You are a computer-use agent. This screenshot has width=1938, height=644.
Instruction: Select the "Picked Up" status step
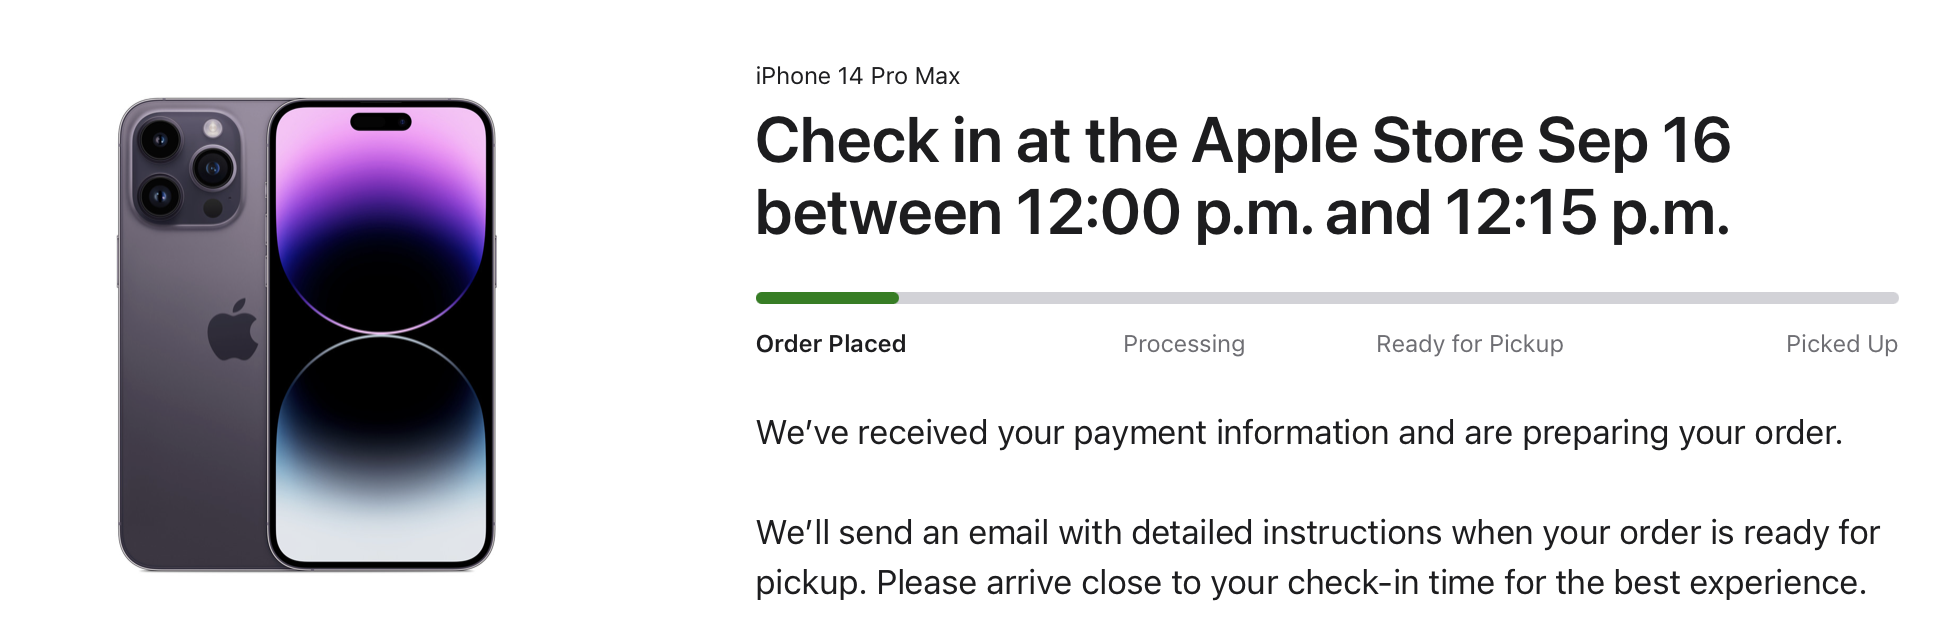click(1841, 344)
